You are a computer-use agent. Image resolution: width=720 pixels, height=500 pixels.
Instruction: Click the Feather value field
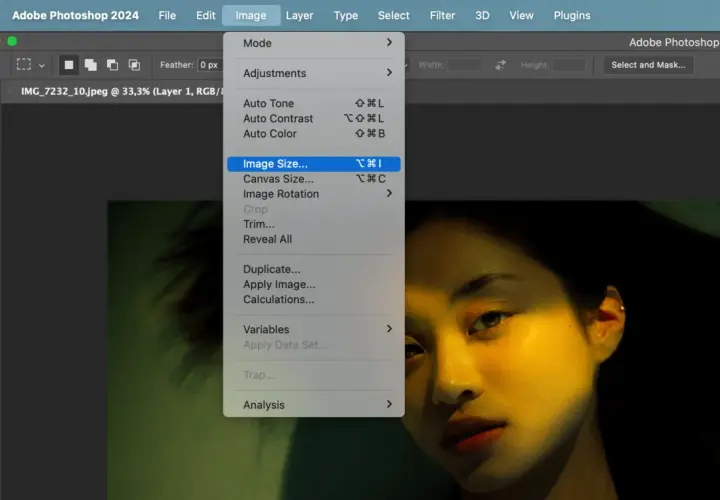coord(210,65)
